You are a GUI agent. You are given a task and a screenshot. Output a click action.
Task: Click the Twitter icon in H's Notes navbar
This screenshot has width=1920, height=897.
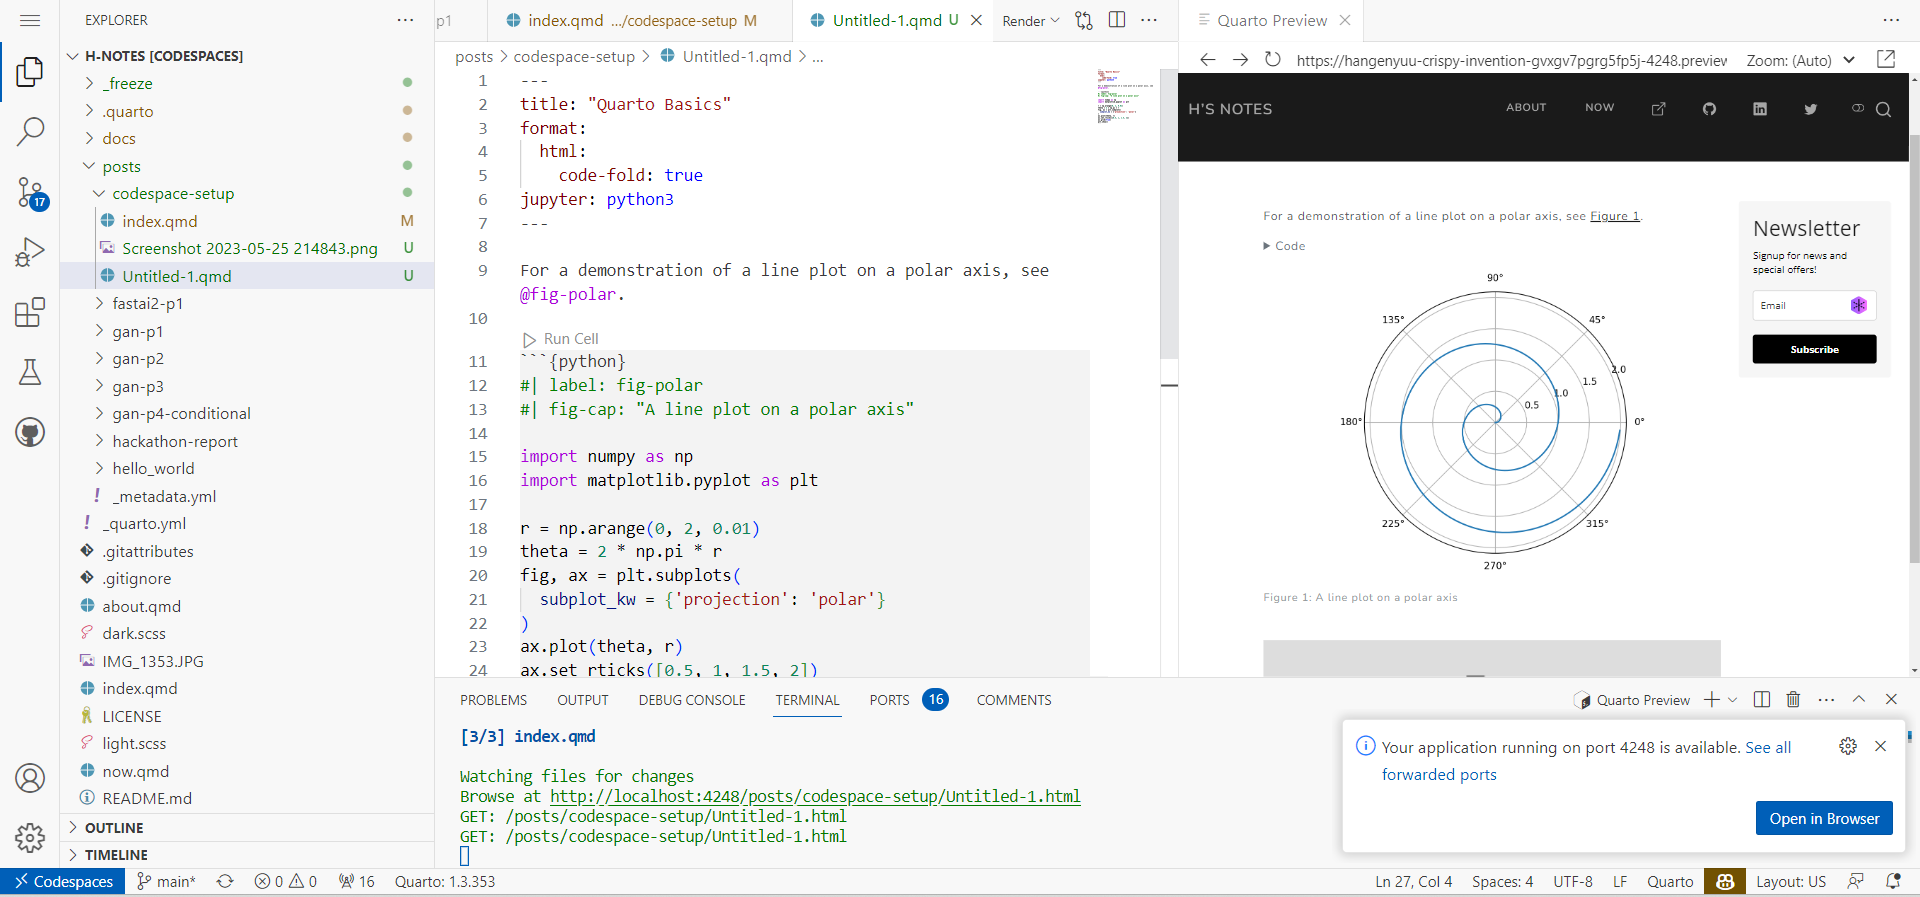(x=1810, y=109)
